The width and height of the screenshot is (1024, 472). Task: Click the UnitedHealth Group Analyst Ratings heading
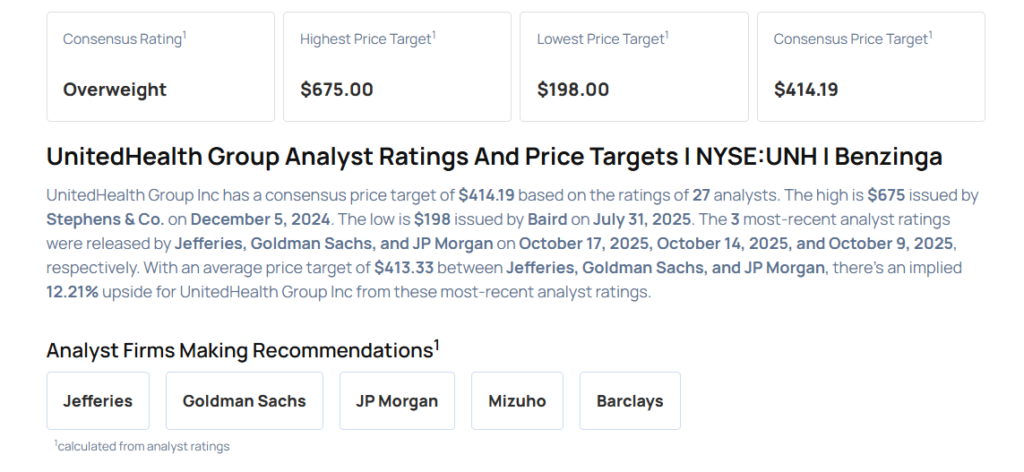(x=494, y=157)
